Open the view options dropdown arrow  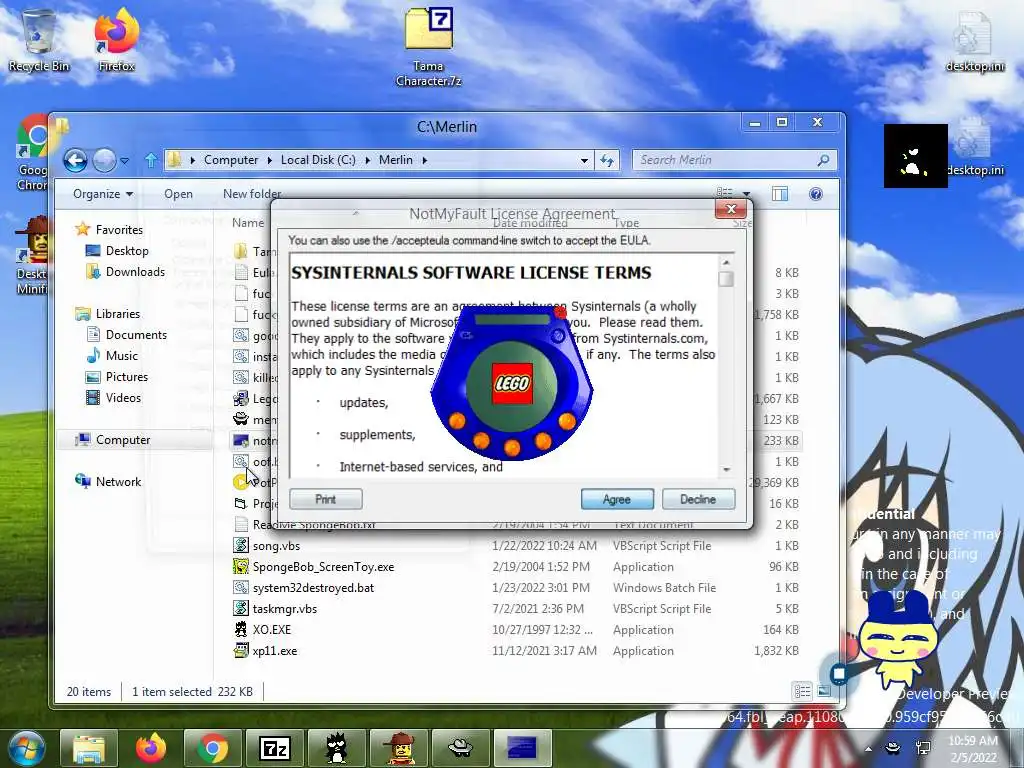746,194
